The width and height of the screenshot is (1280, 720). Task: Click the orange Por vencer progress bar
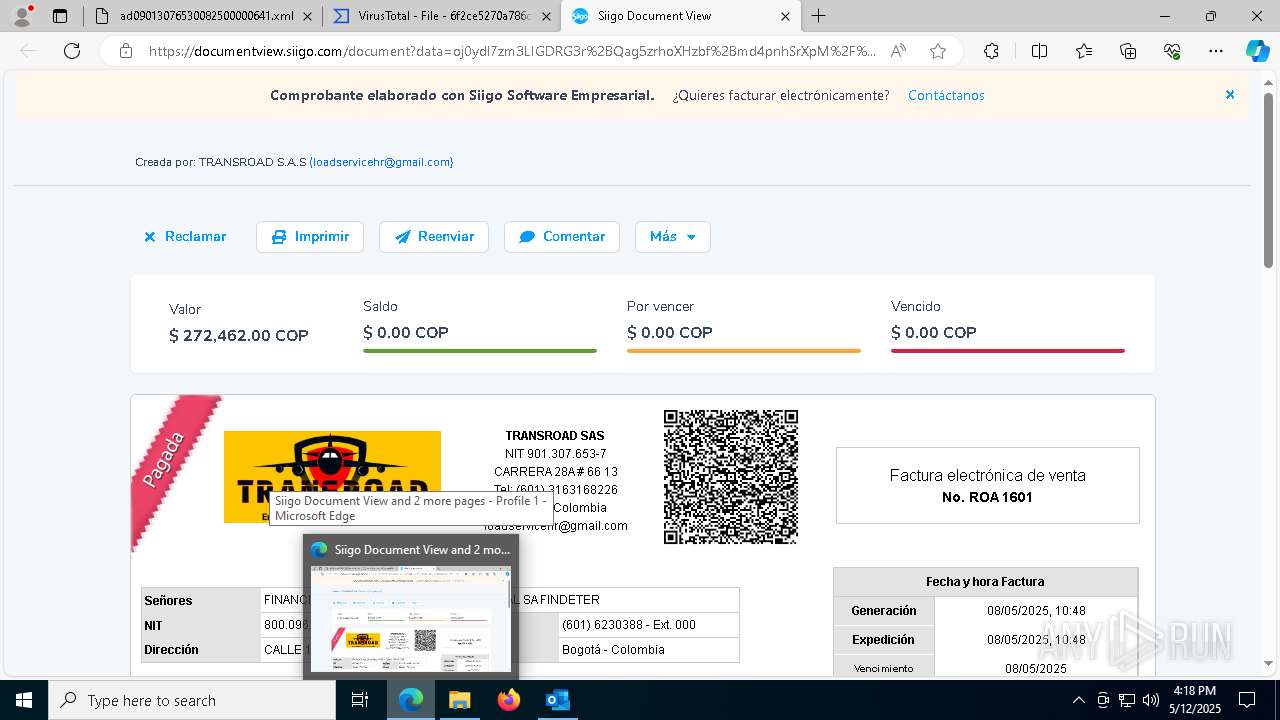pyautogui.click(x=744, y=351)
